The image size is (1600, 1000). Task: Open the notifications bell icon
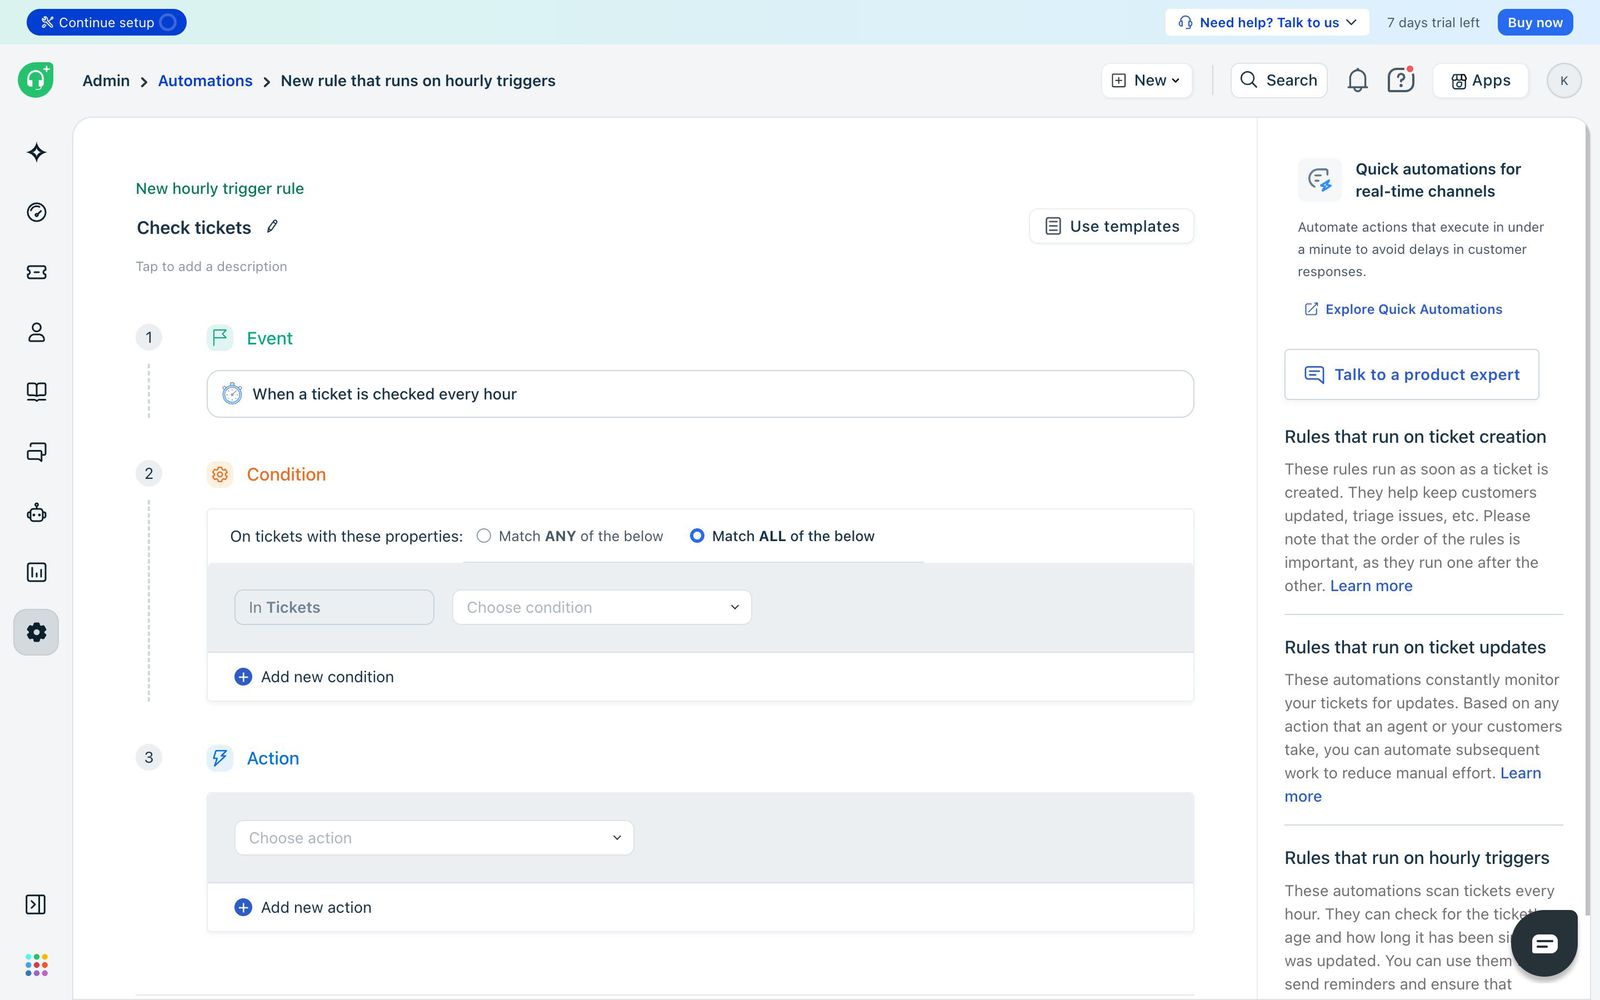click(x=1357, y=80)
